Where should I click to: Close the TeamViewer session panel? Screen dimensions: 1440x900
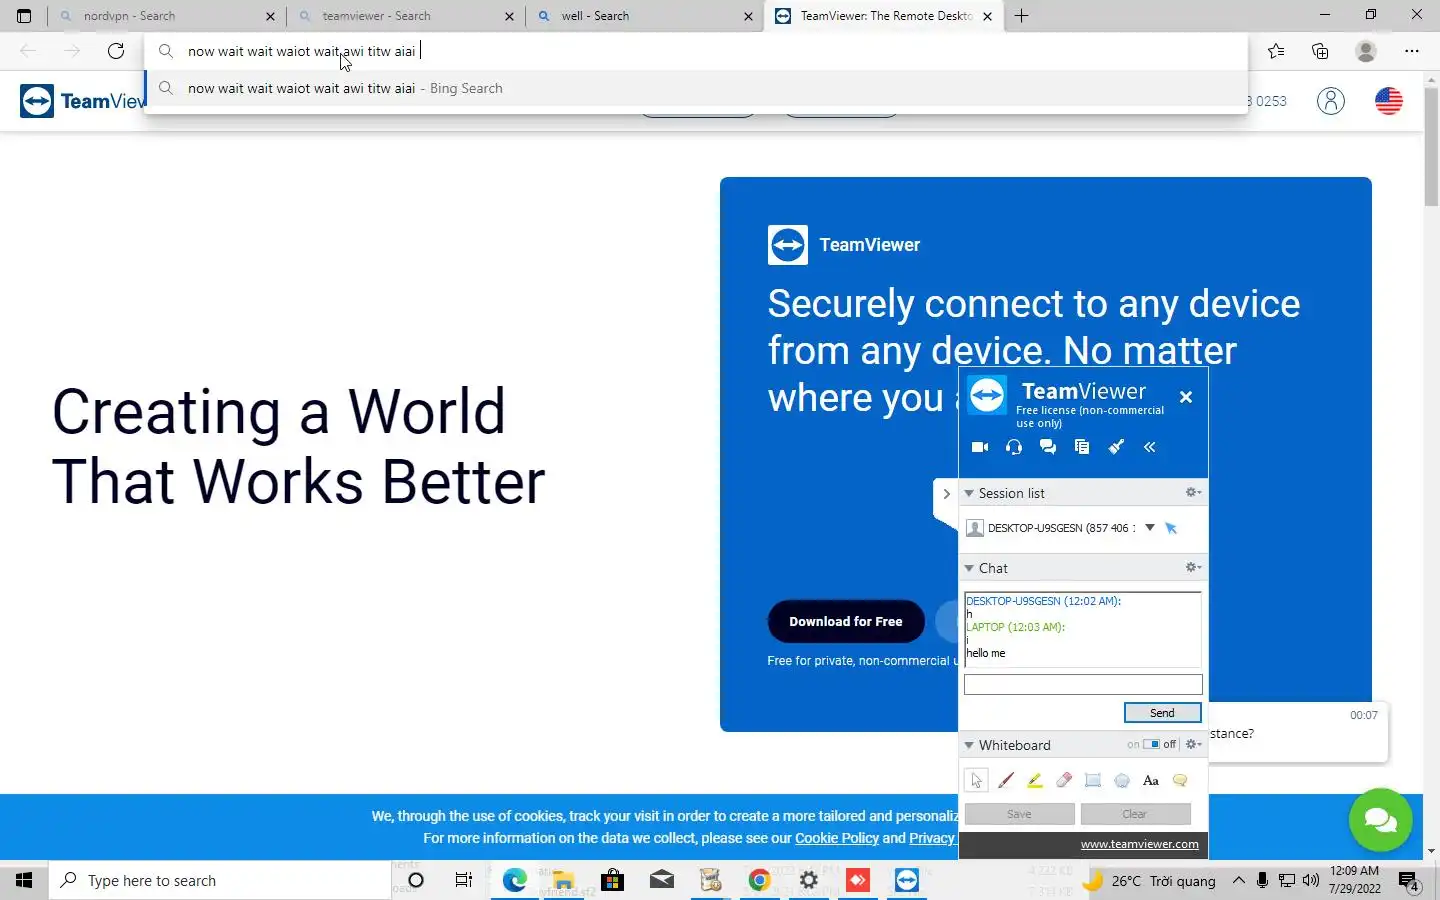1186,397
